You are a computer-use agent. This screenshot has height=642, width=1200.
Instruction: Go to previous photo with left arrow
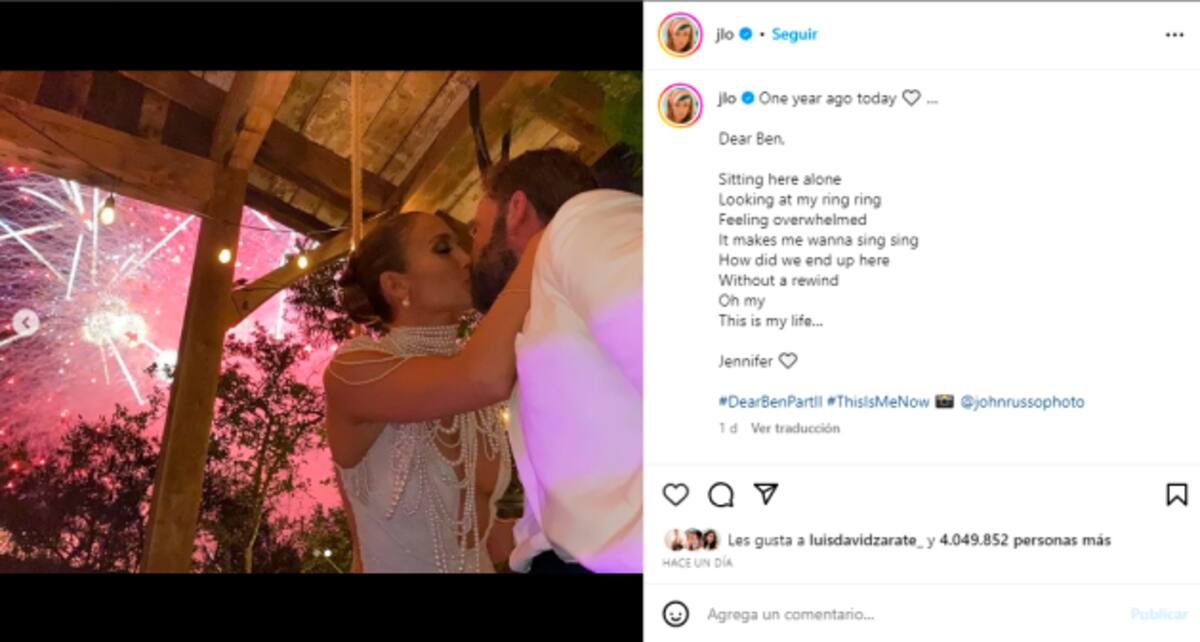(27, 322)
